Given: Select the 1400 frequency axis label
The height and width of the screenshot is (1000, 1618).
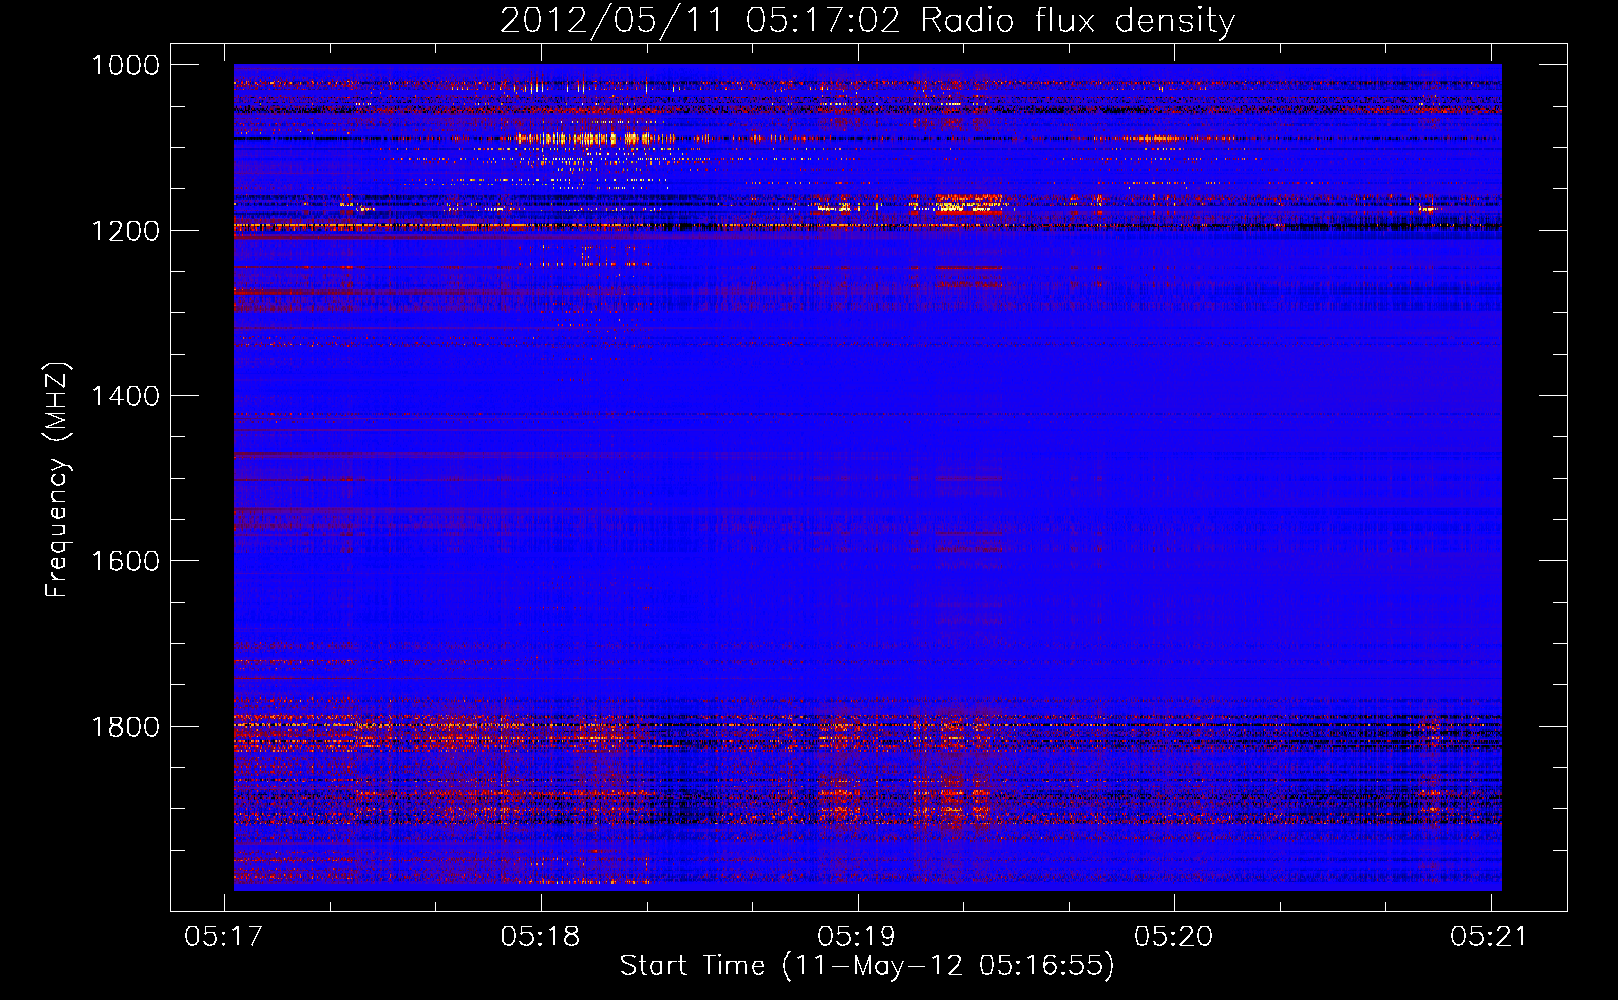Looking at the screenshot, I should pyautogui.click(x=125, y=396).
